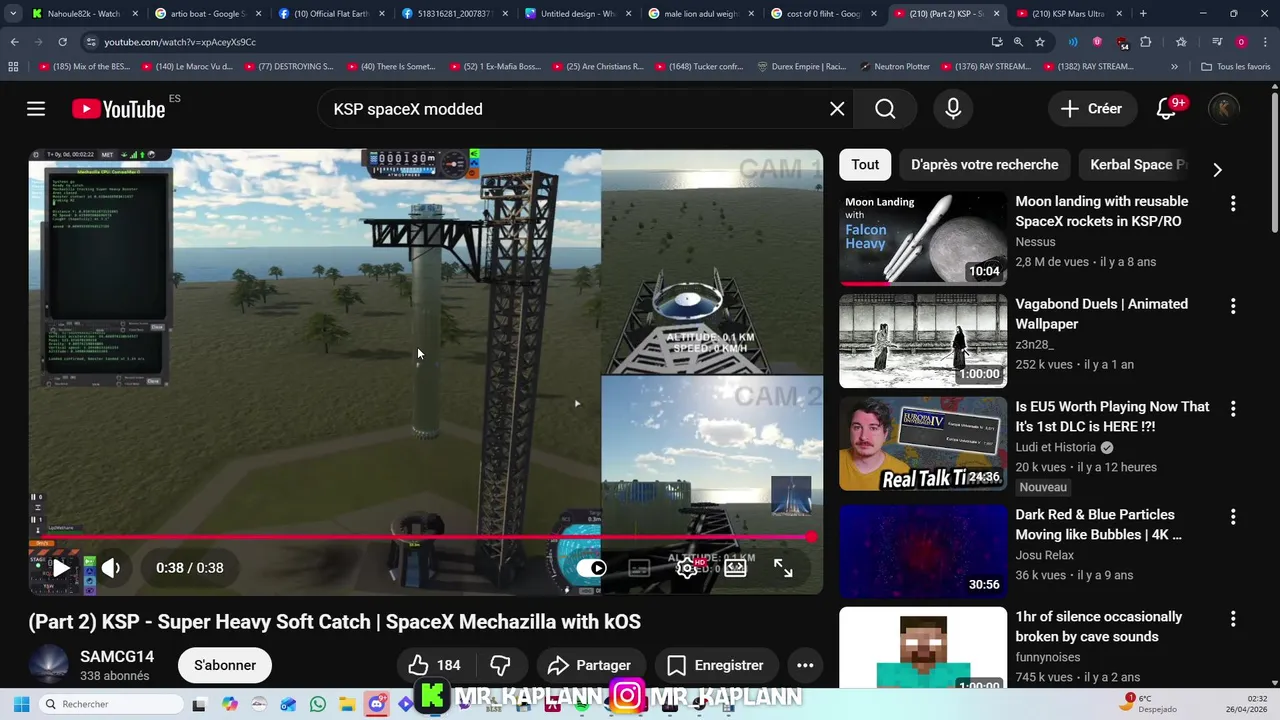Click the SAMCG14 channel avatar

click(x=49, y=665)
